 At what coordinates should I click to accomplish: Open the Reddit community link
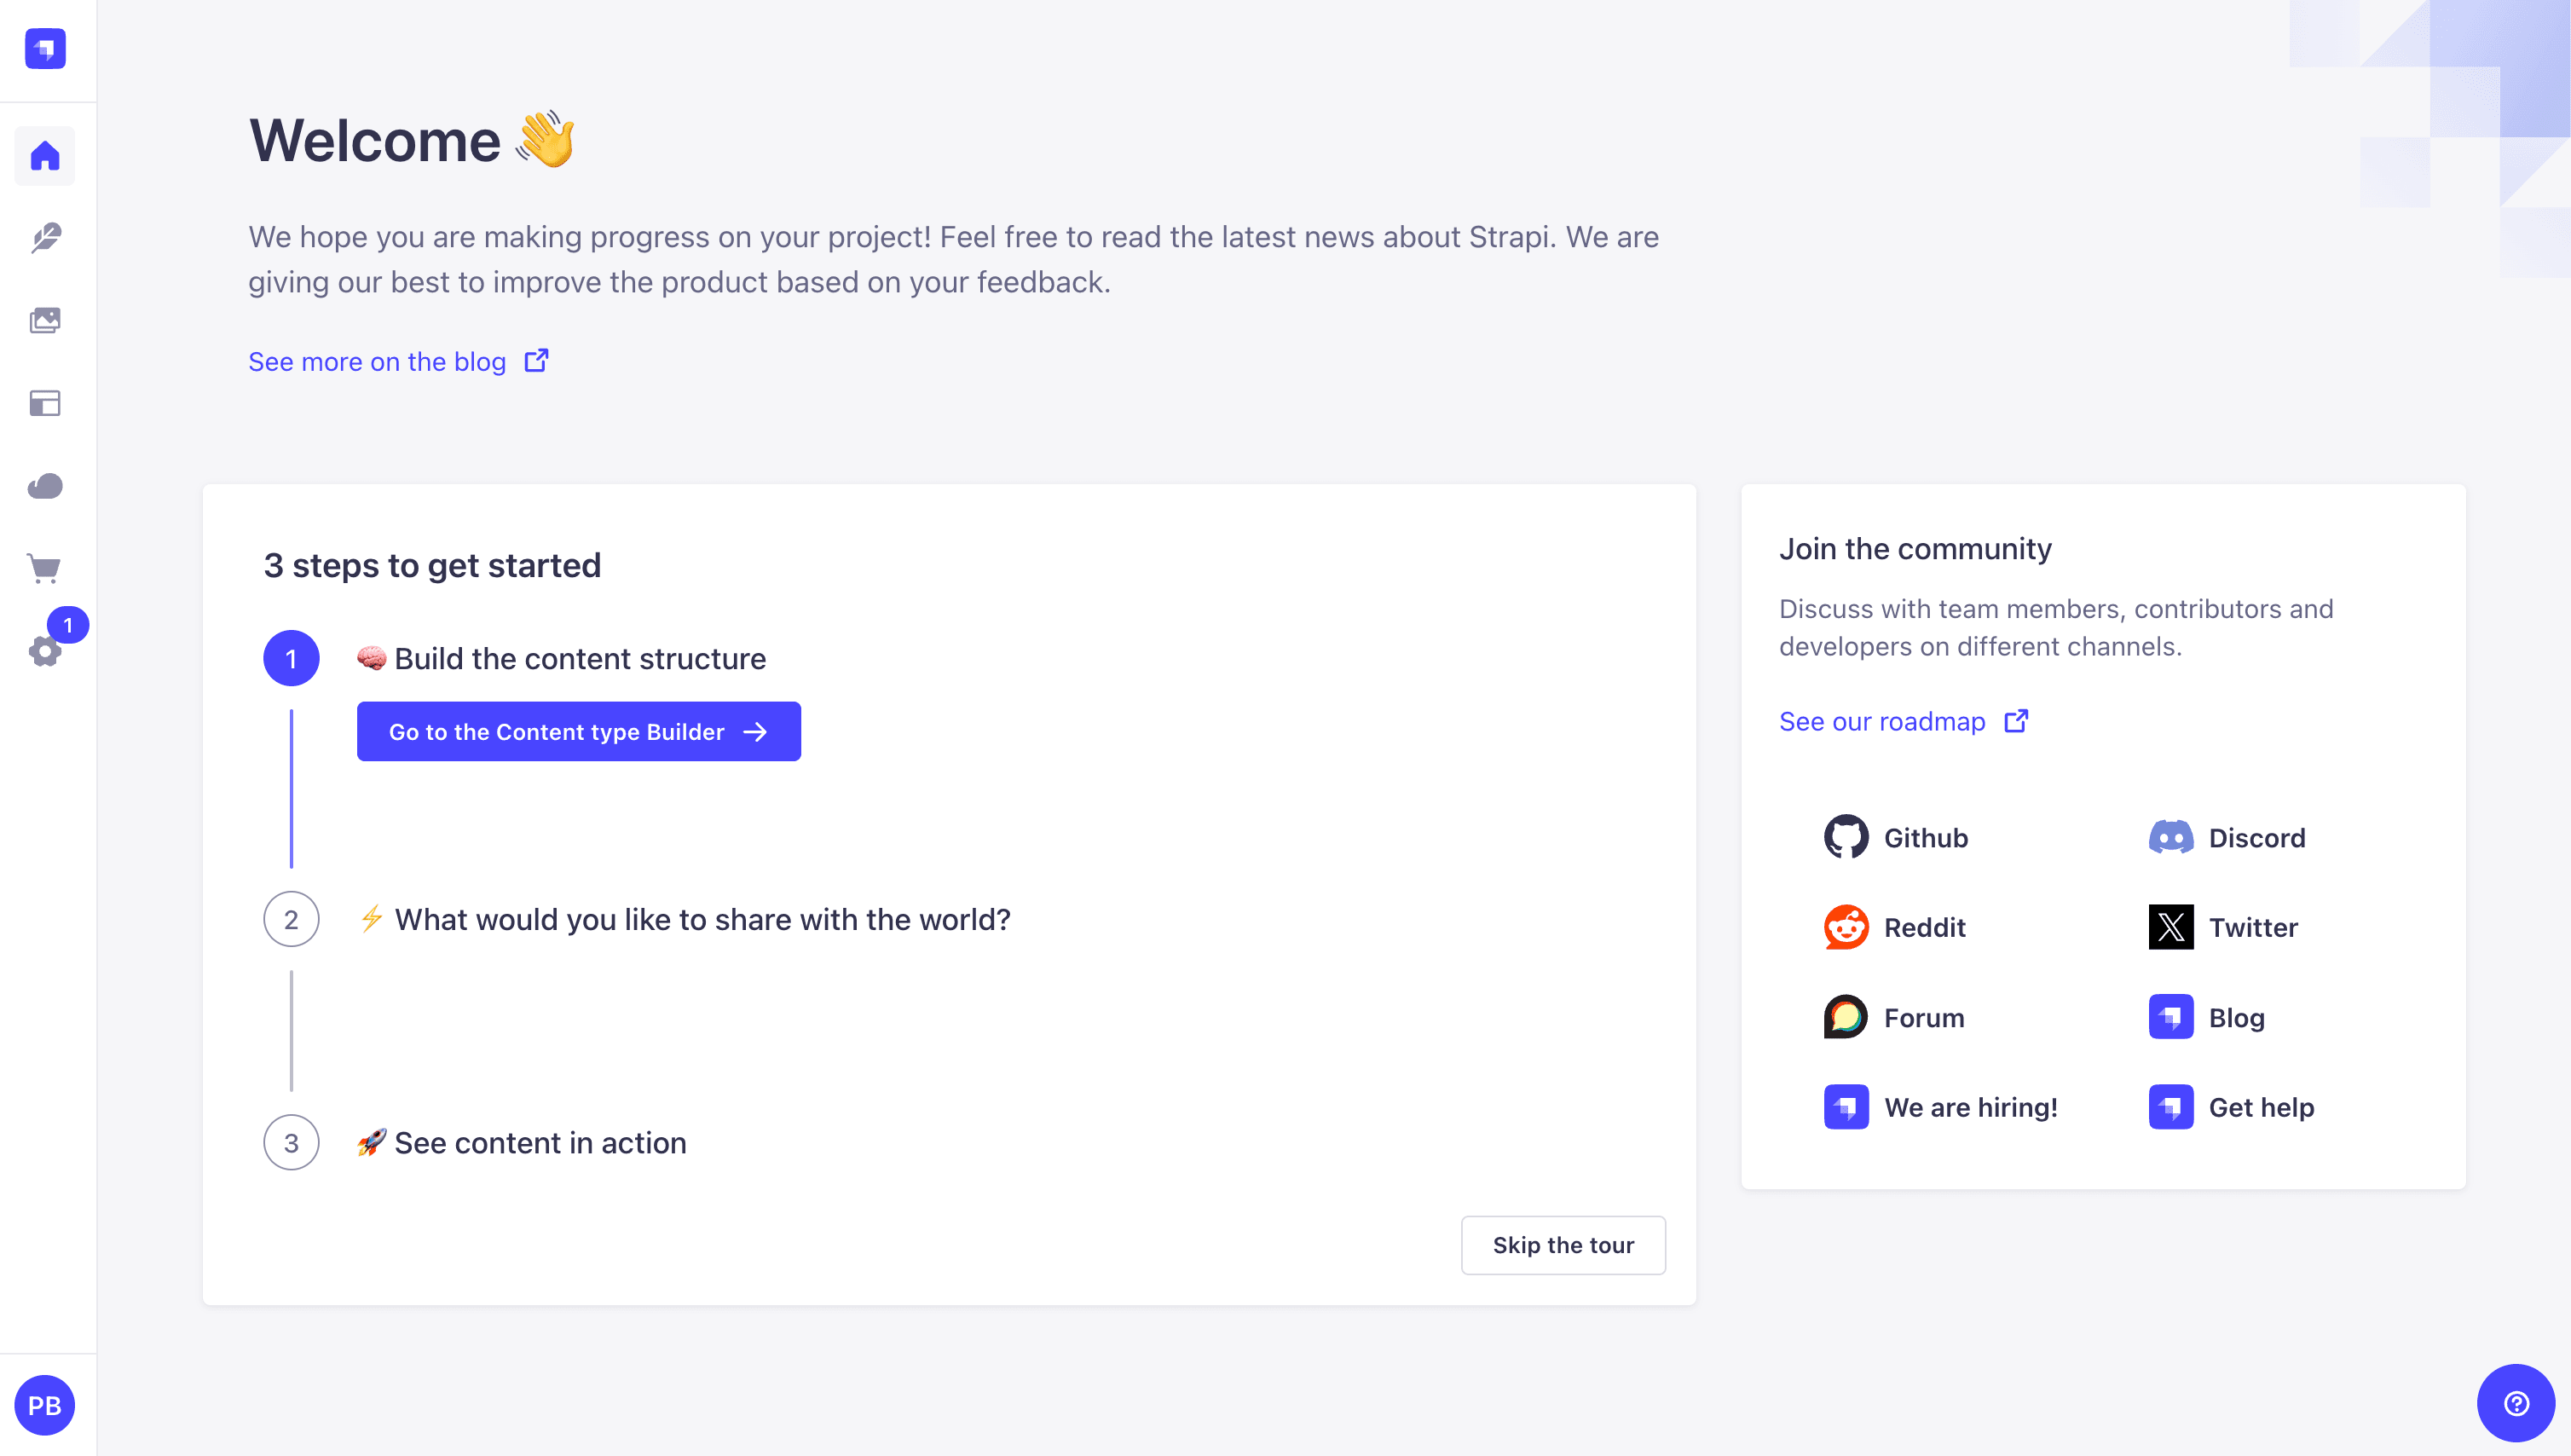1895,927
